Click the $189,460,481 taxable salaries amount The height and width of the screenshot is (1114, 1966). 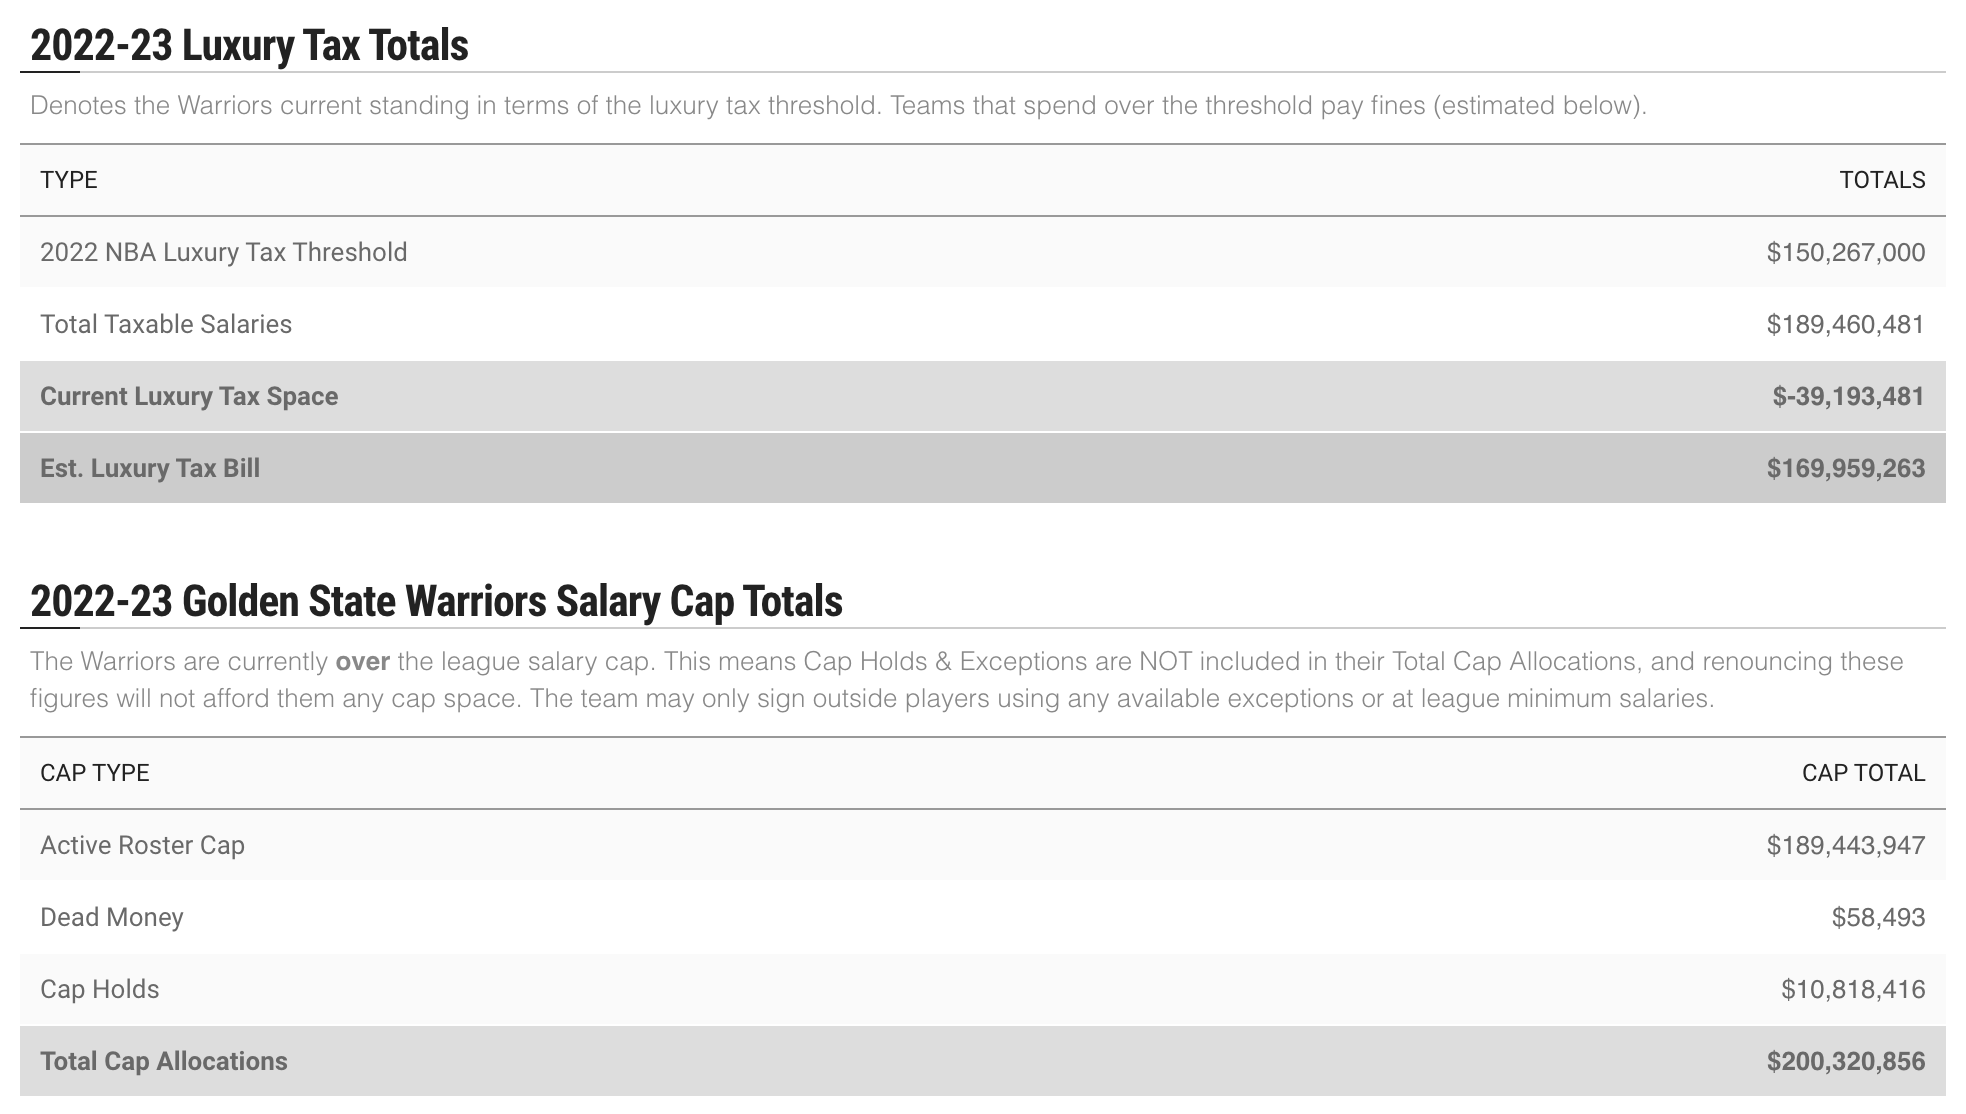pos(1845,324)
